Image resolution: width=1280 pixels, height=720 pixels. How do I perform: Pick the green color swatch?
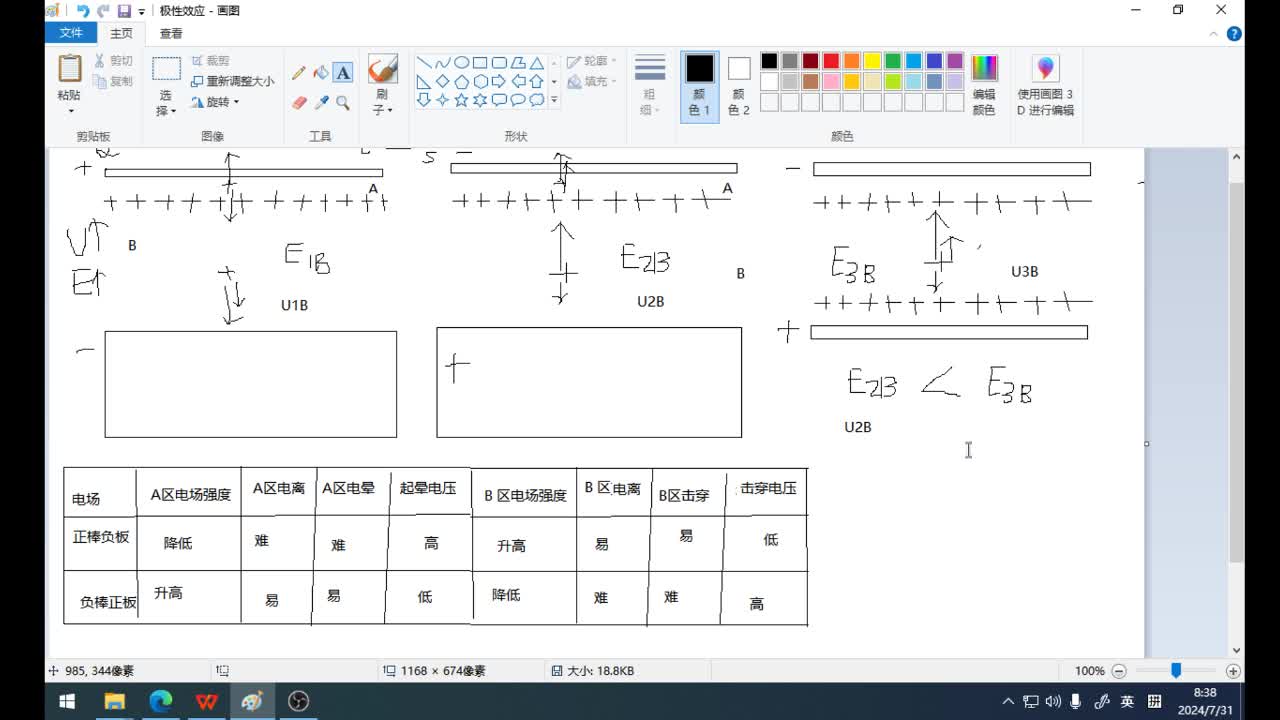893,61
